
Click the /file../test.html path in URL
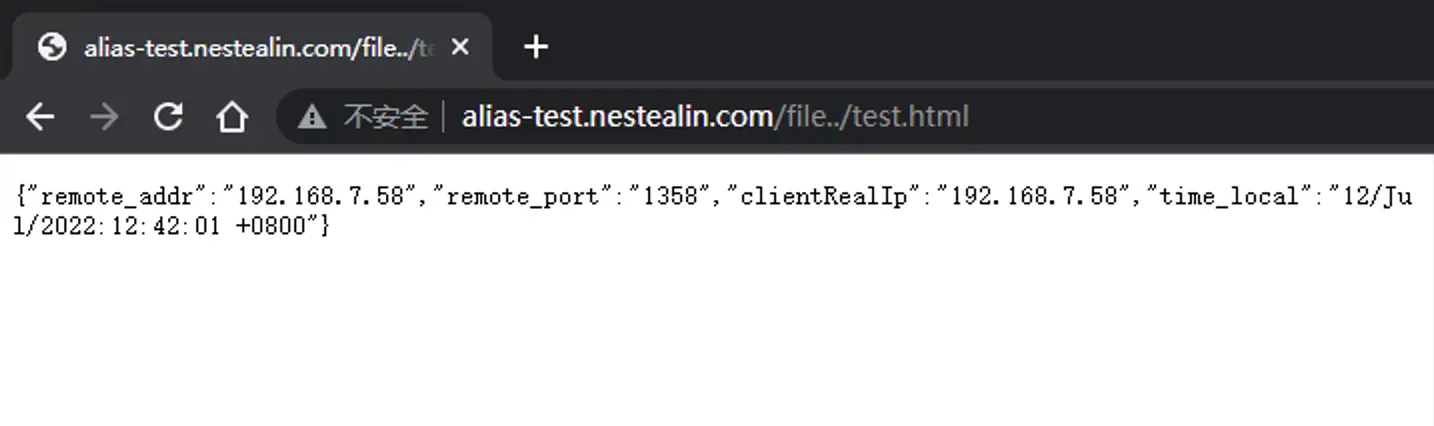(871, 117)
